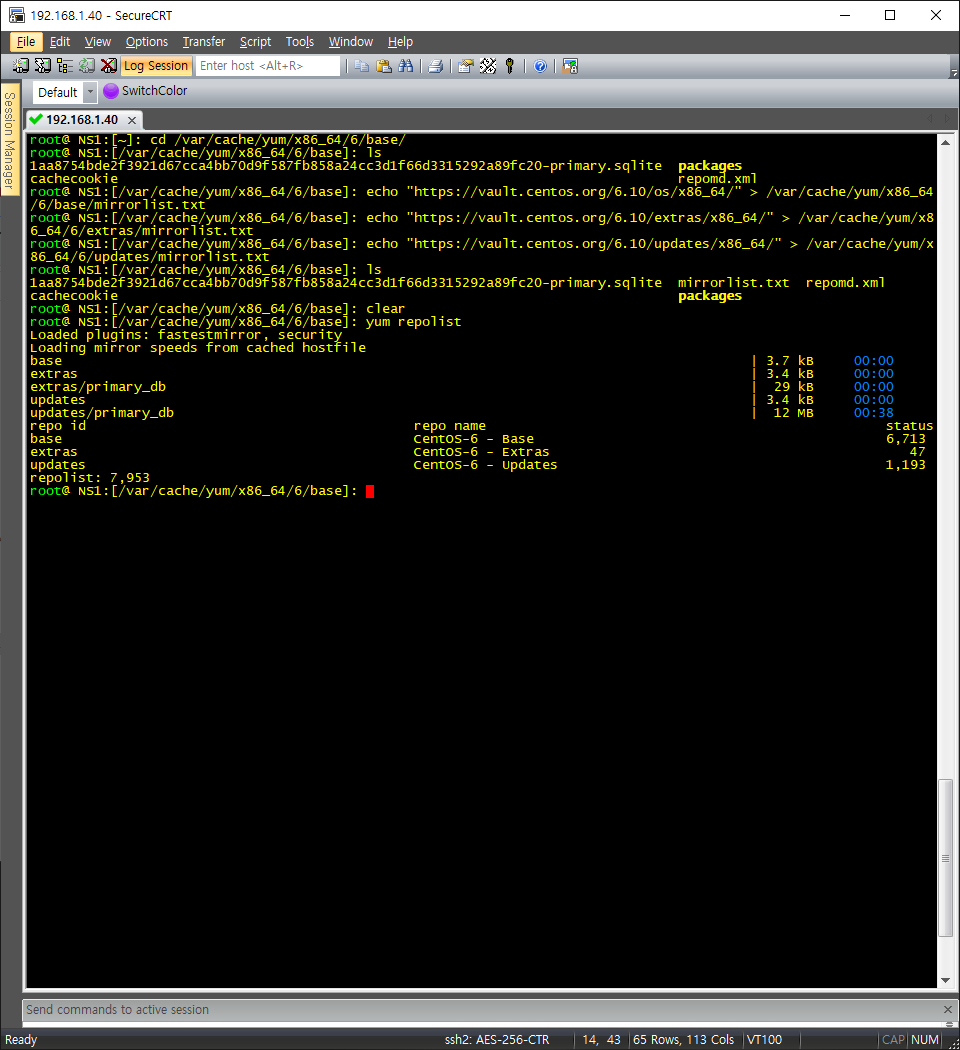Select the 192.168.1.40 session tab
The width and height of the screenshot is (960, 1050).
[82, 120]
